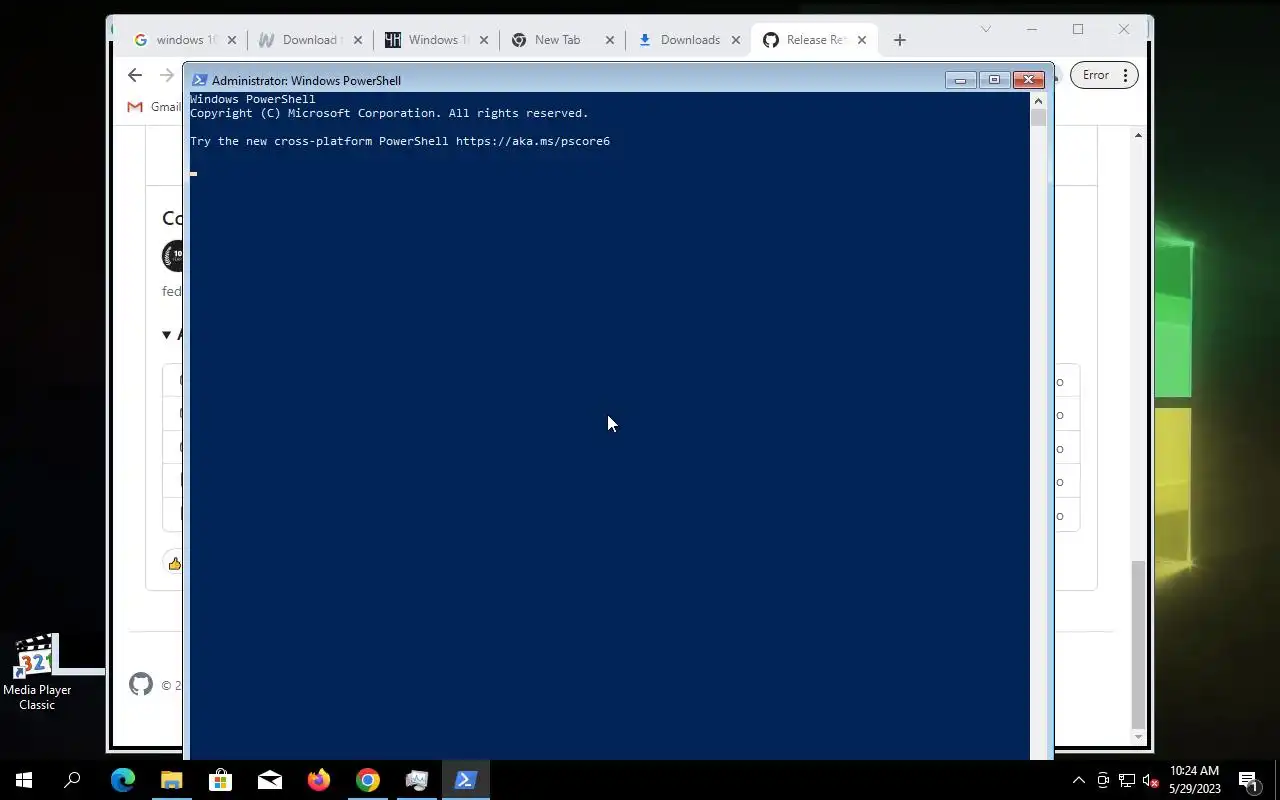Image resolution: width=1280 pixels, height=800 pixels.
Task: Open Chrome tab search dropdown
Action: [986, 29]
